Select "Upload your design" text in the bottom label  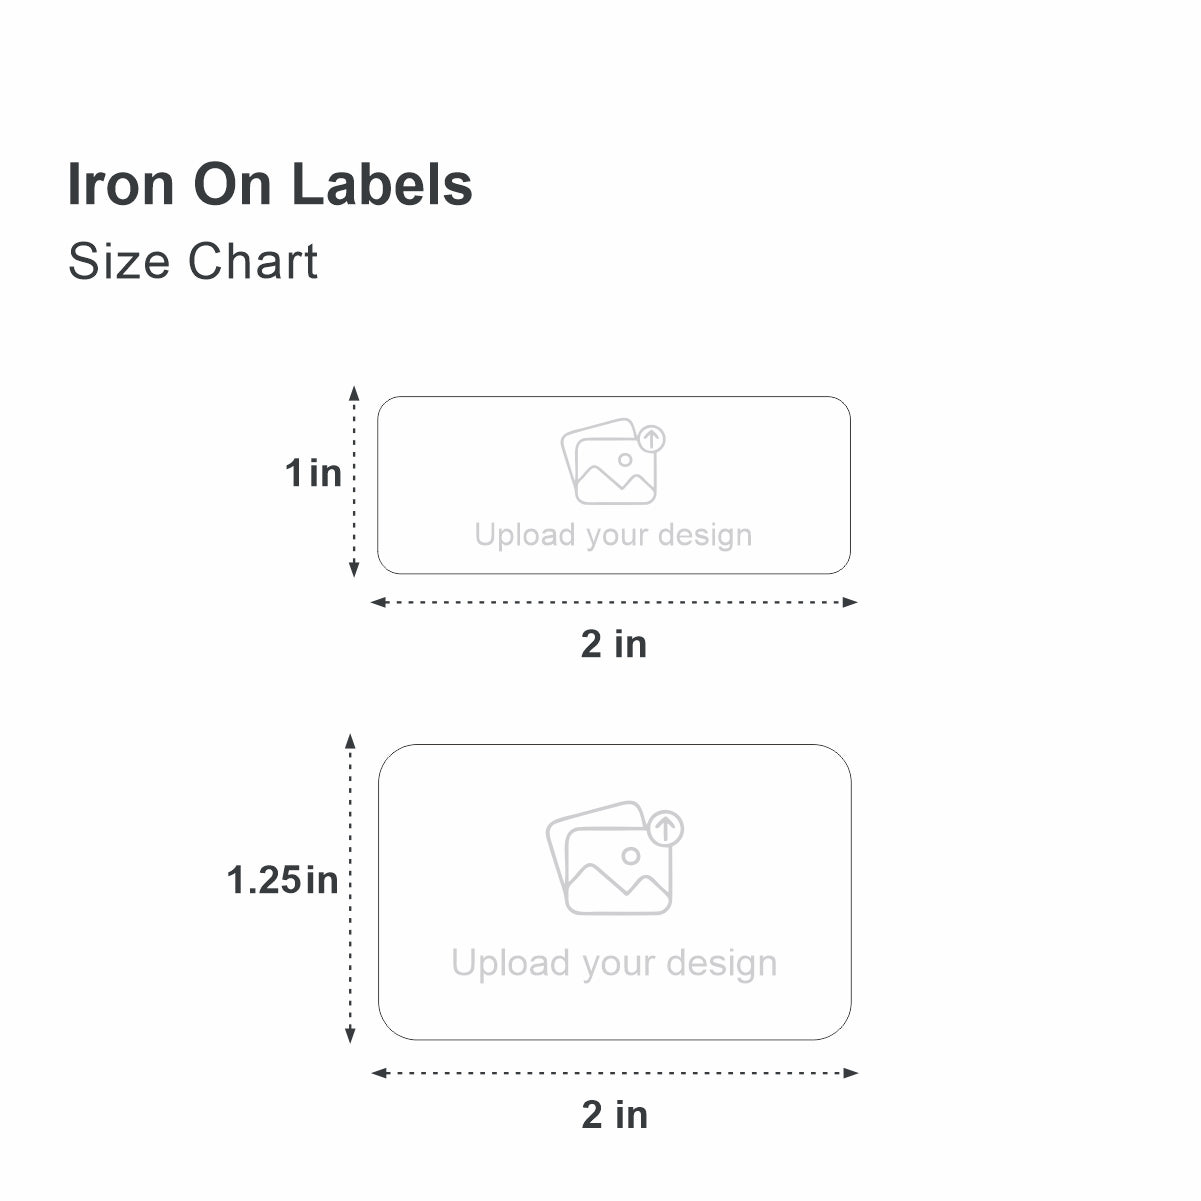tap(614, 963)
